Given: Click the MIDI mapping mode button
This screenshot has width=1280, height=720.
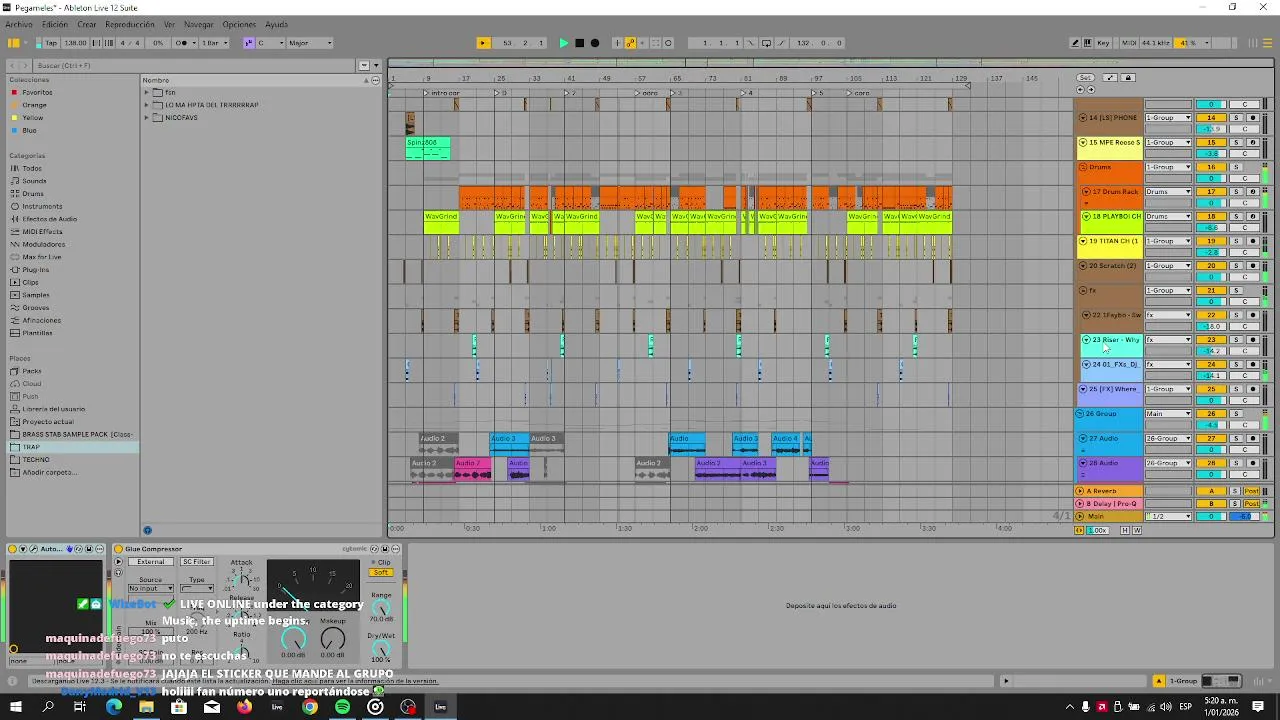Looking at the screenshot, I should pos(1129,43).
